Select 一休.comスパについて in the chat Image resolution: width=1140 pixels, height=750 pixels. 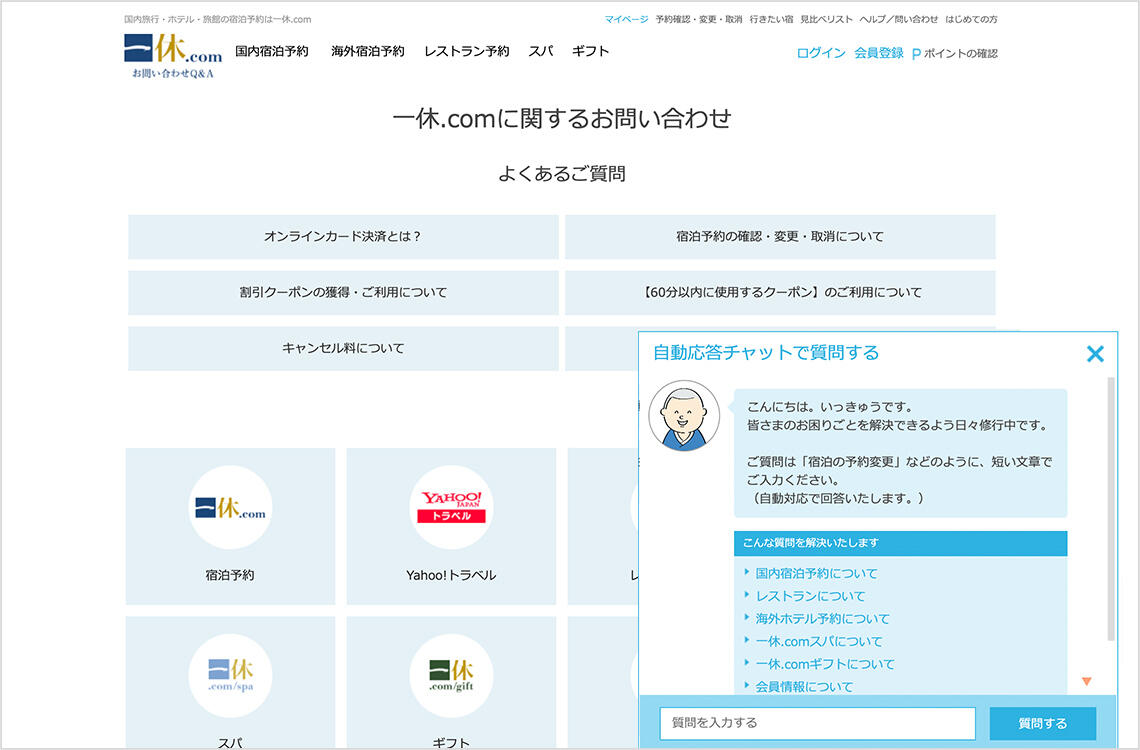pos(819,641)
